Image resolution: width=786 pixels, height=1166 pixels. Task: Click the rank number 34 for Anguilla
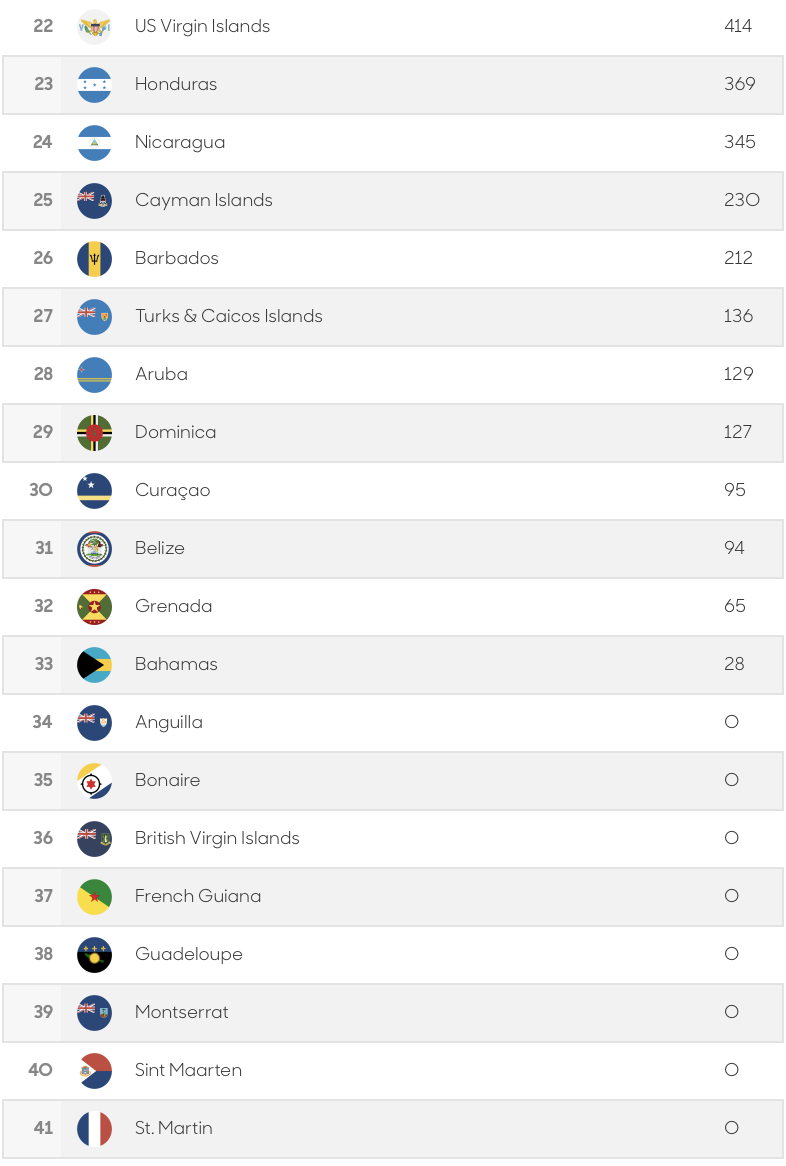[x=42, y=722]
